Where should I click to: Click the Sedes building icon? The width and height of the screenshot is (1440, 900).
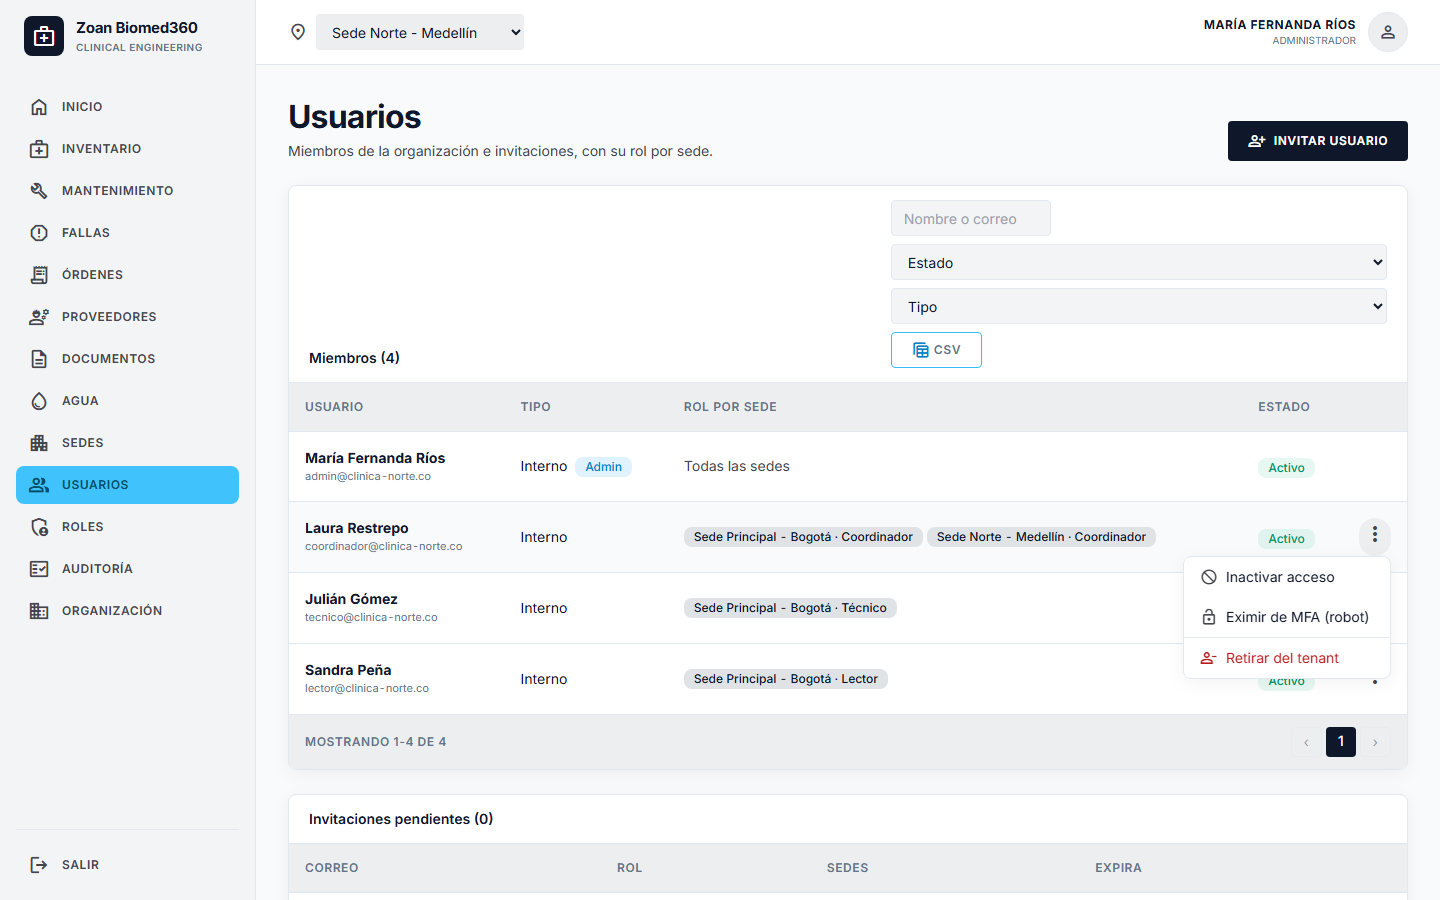coord(39,443)
